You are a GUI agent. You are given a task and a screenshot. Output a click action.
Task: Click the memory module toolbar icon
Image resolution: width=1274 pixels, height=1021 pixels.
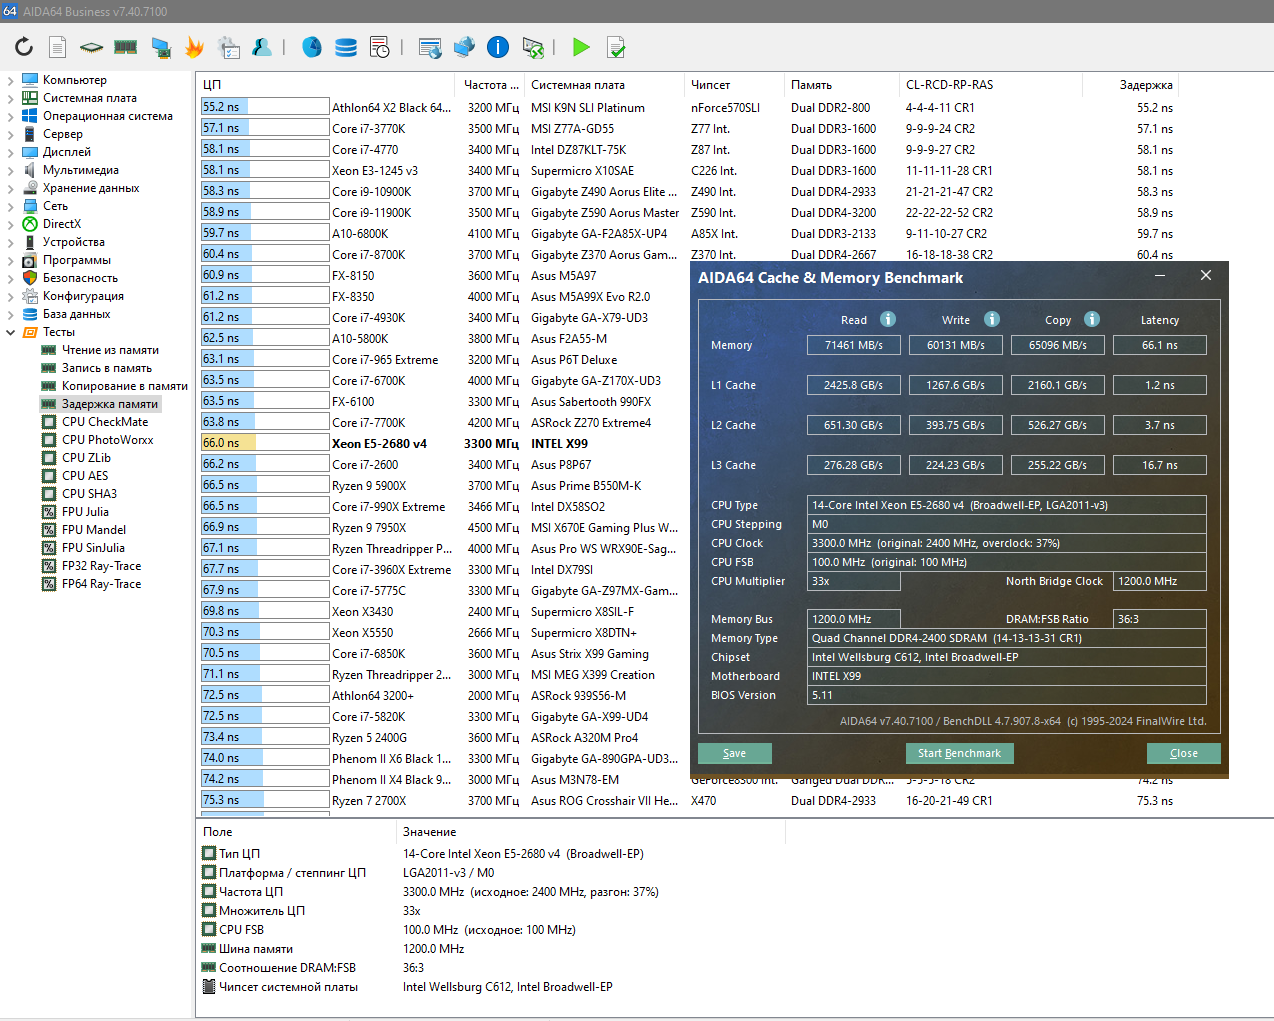tap(125, 46)
